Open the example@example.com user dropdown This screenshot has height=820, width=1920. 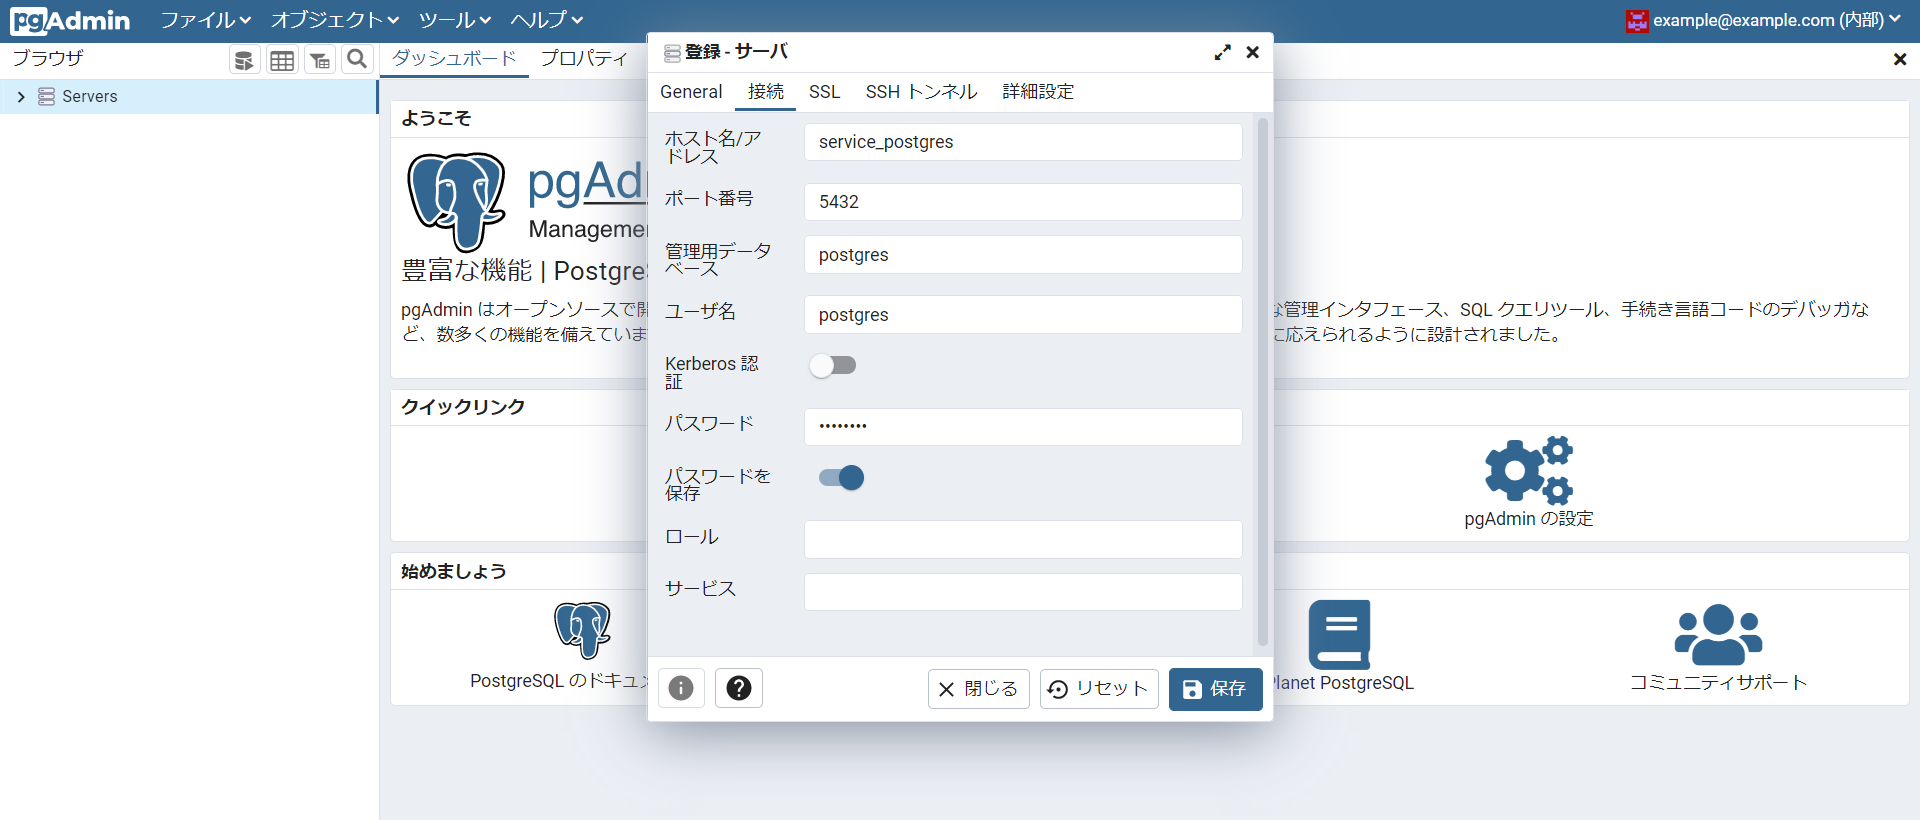pos(1777,20)
